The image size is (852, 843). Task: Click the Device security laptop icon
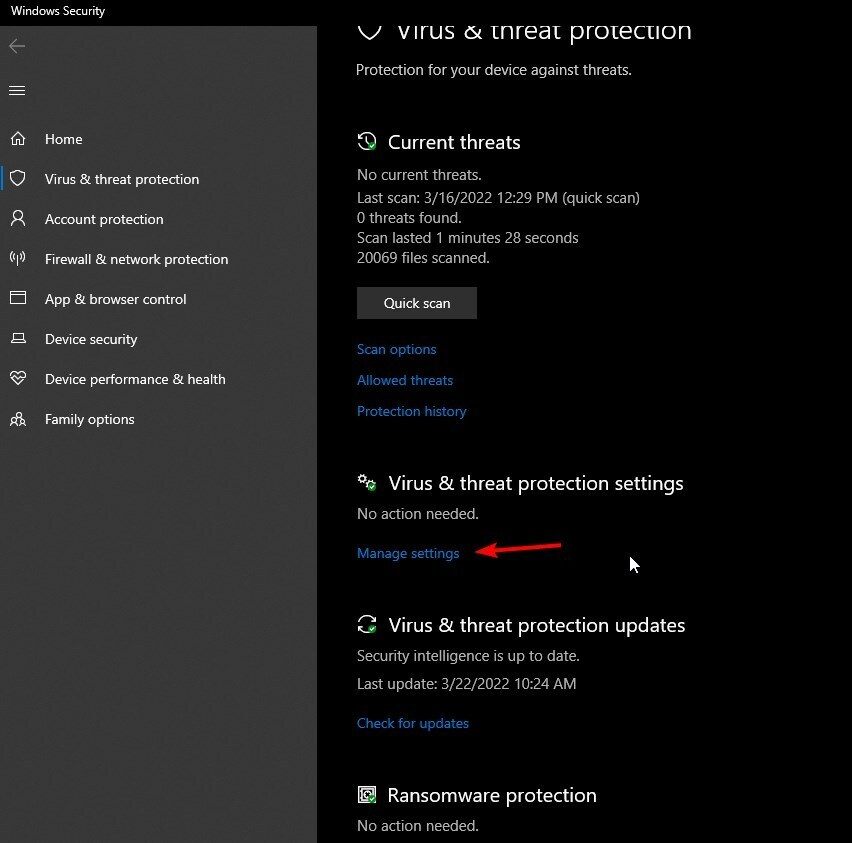click(x=18, y=338)
